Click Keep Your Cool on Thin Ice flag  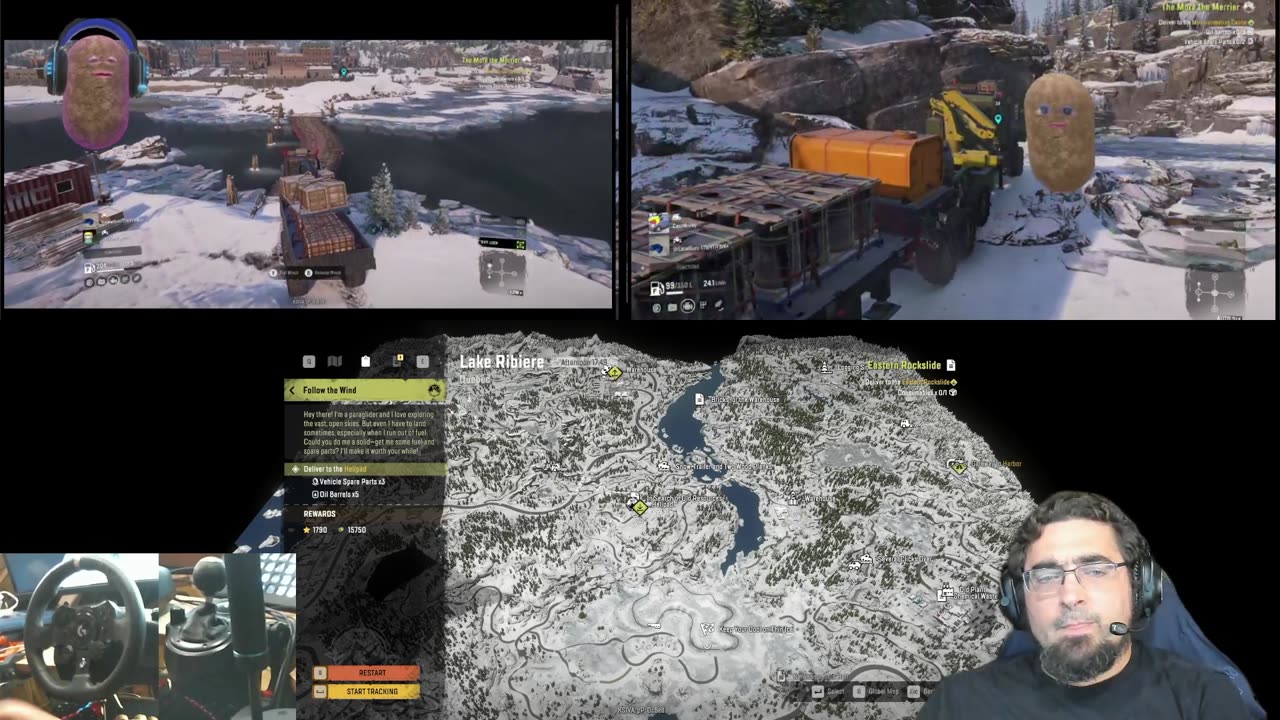click(x=708, y=629)
